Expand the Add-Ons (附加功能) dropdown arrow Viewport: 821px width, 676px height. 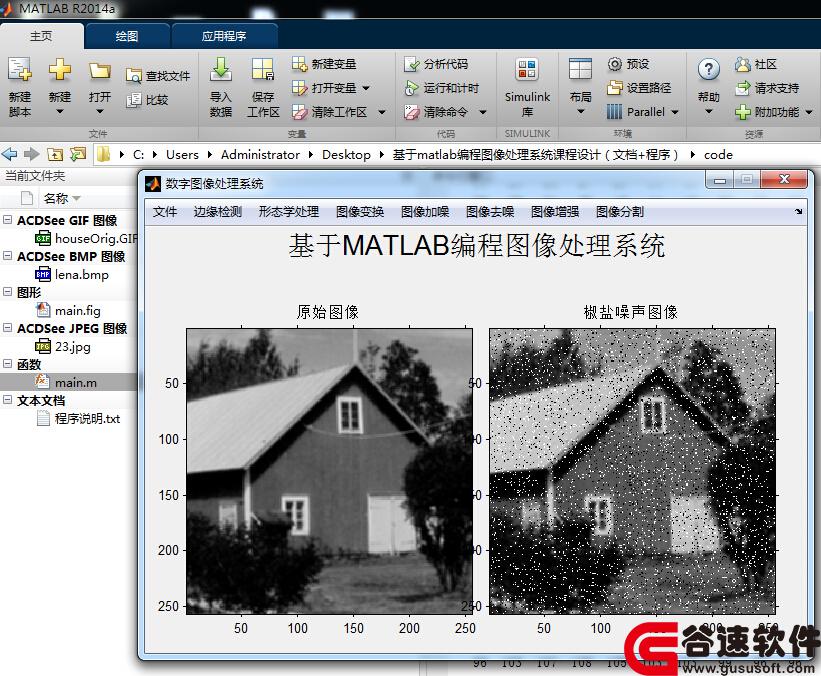tap(809, 112)
